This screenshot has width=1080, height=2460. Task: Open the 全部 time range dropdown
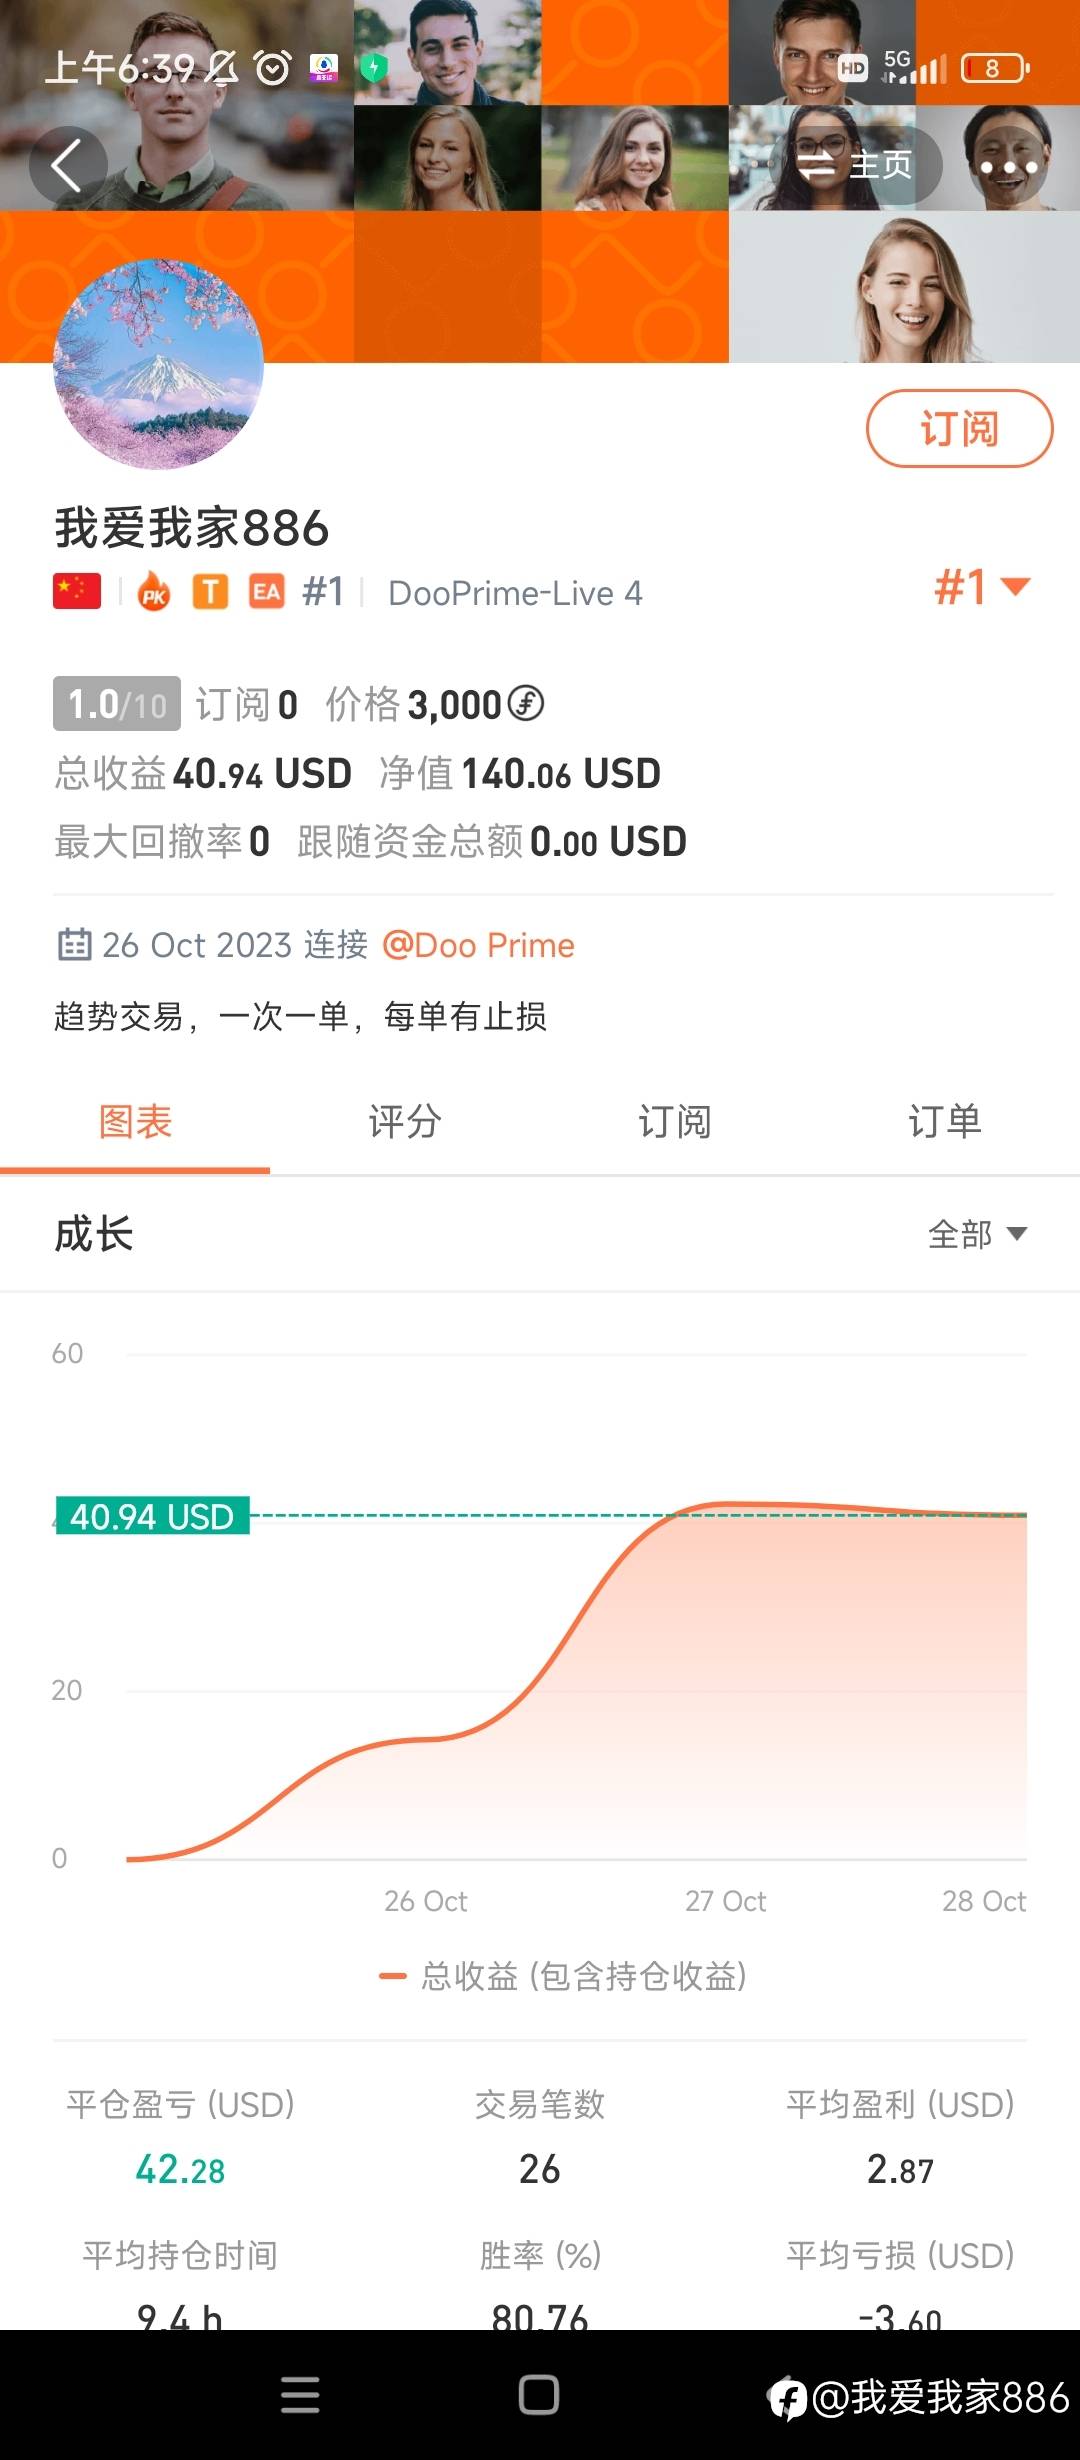pyautogui.click(x=977, y=1234)
